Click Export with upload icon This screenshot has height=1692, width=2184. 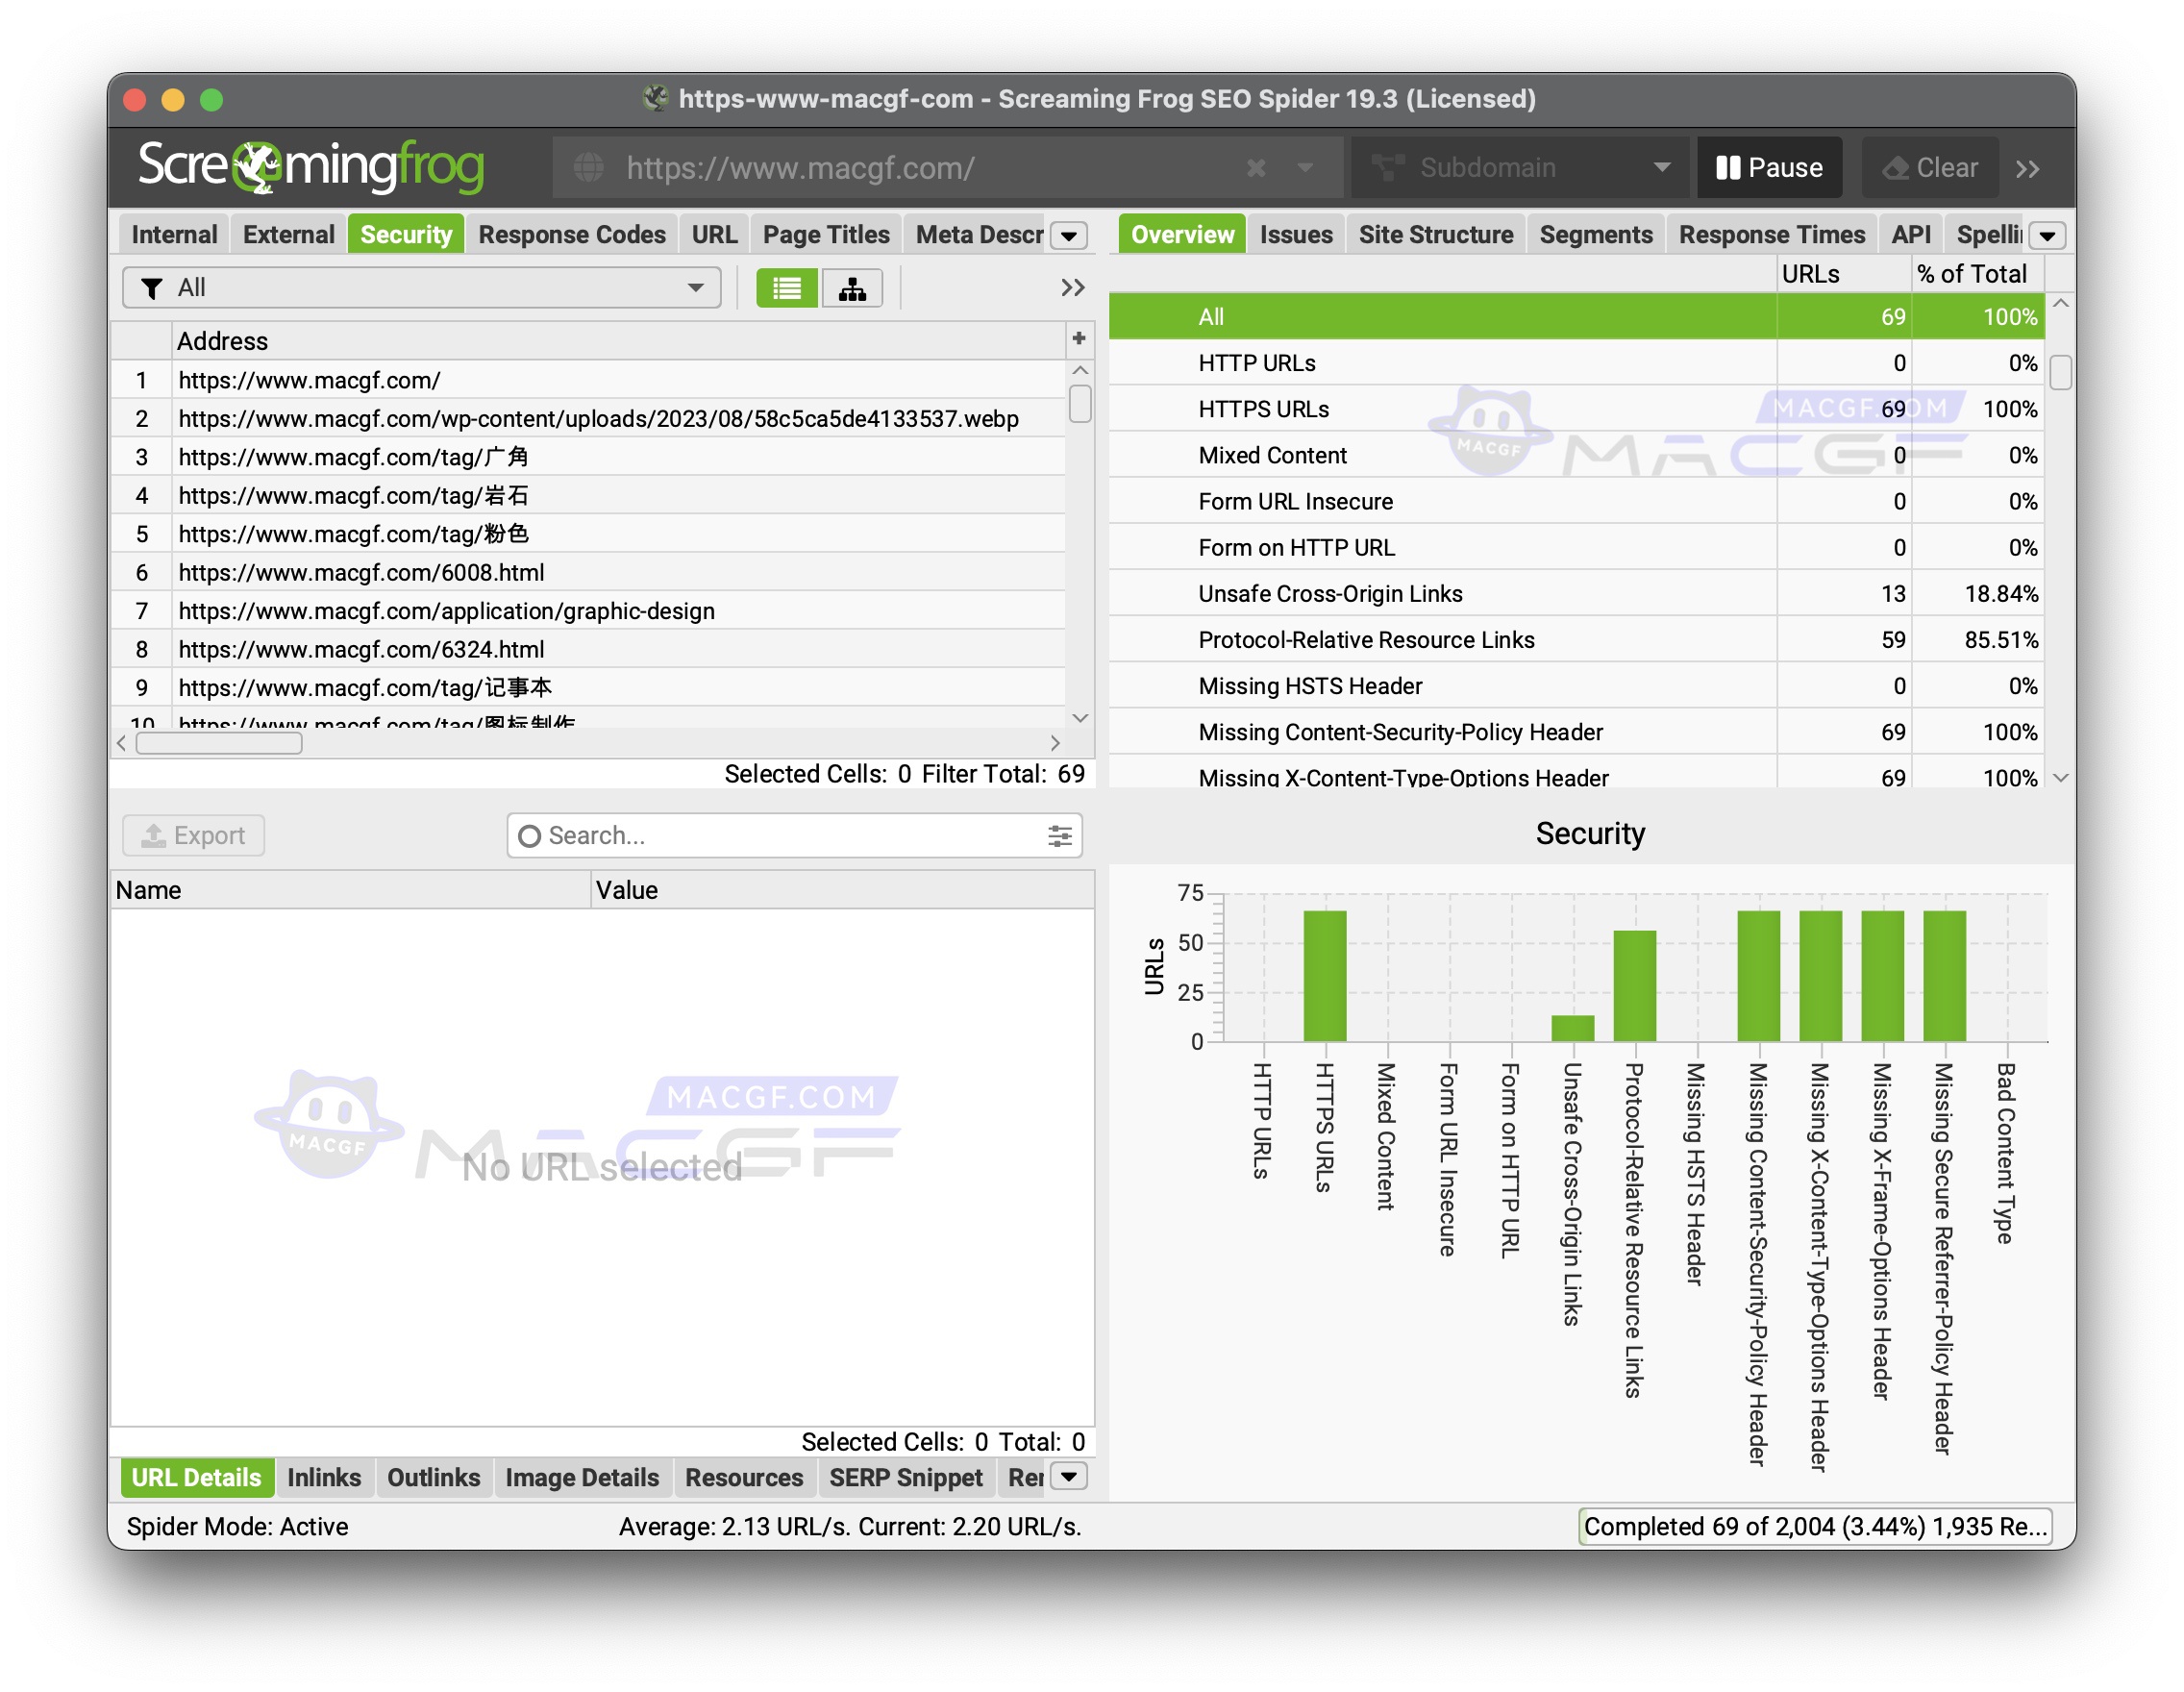[x=194, y=836]
